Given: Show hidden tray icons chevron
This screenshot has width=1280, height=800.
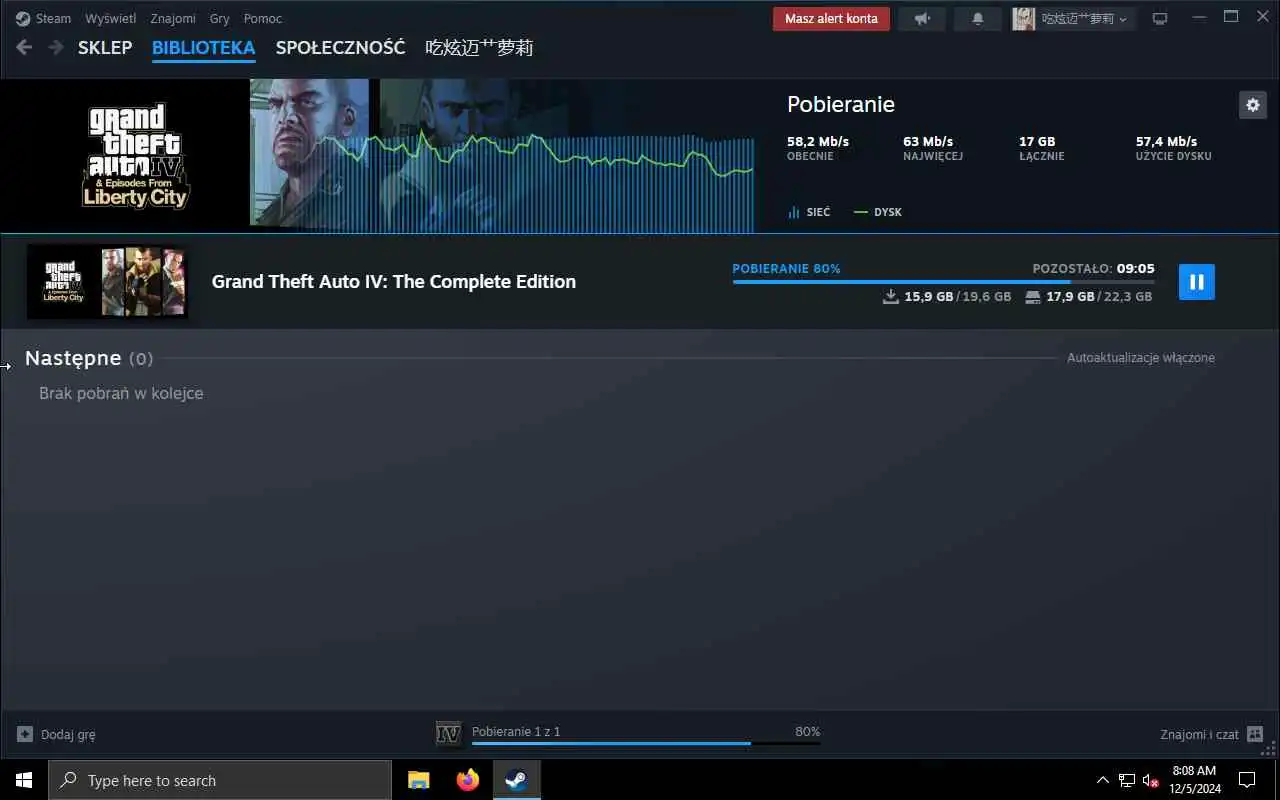Looking at the screenshot, I should tap(1103, 780).
